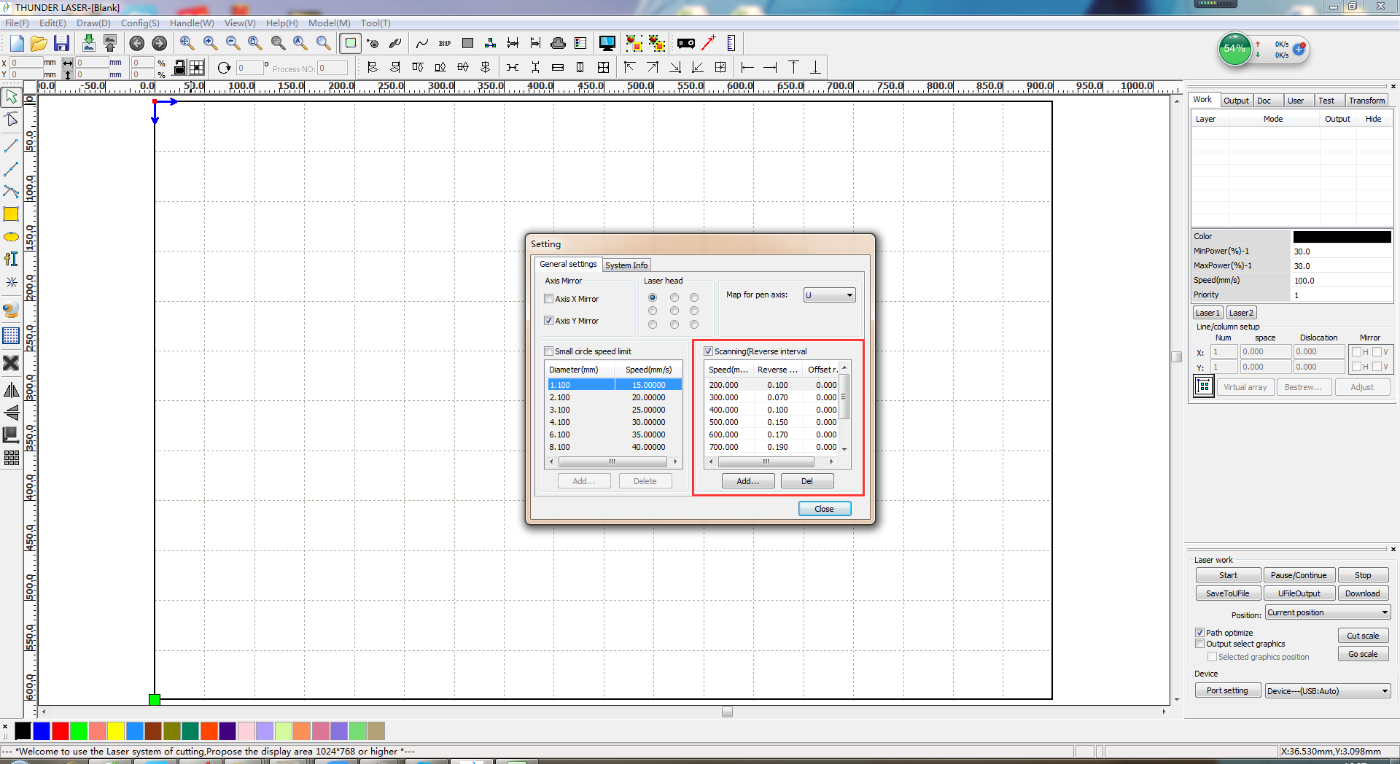1400x764 pixels.
Task: Enable Output select graphics checkbox
Action: coord(1200,644)
